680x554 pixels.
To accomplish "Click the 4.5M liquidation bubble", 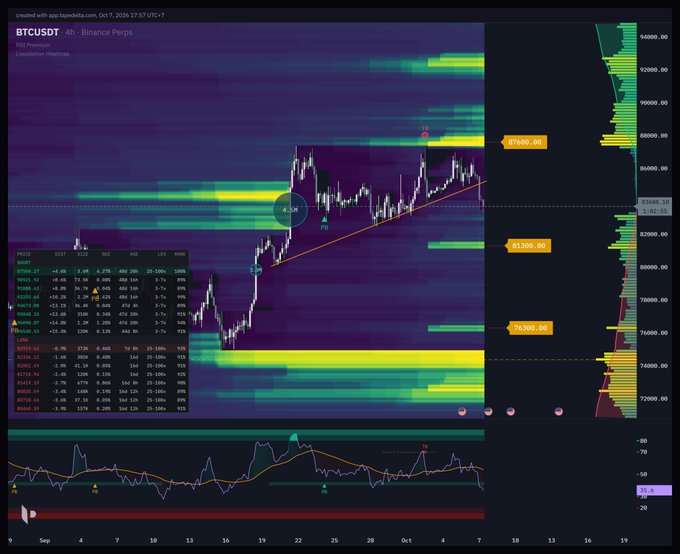I will tap(290, 210).
